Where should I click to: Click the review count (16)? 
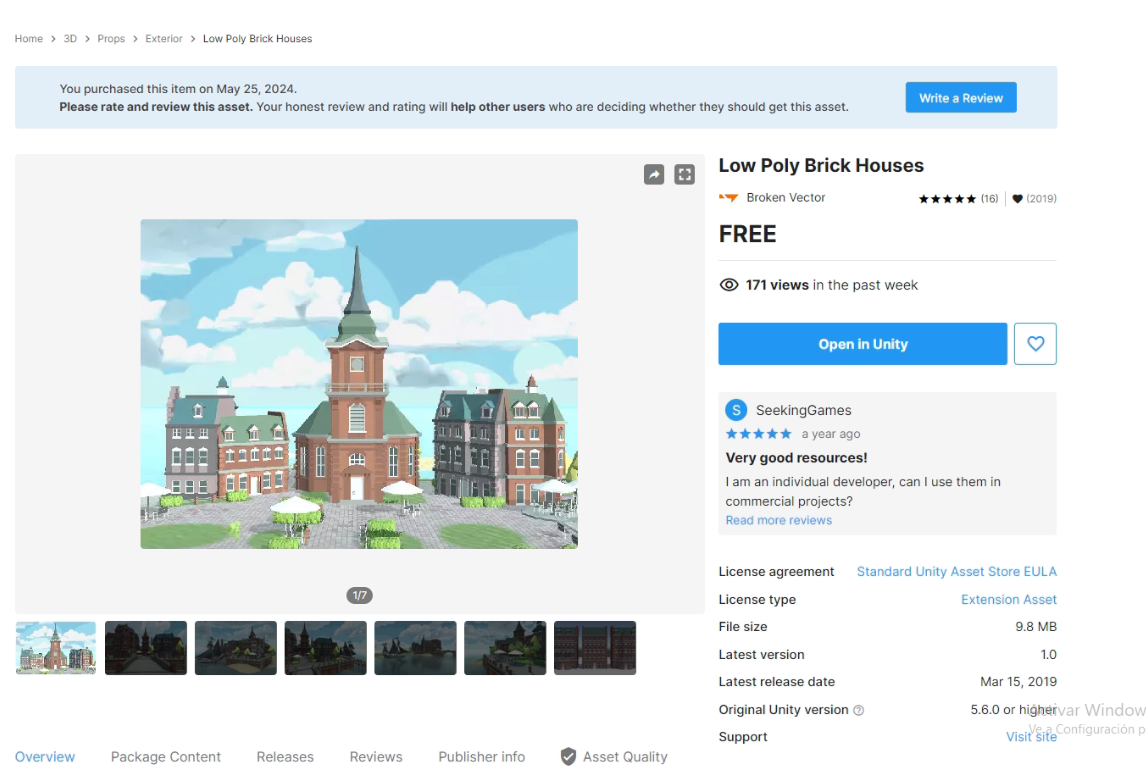[989, 199]
